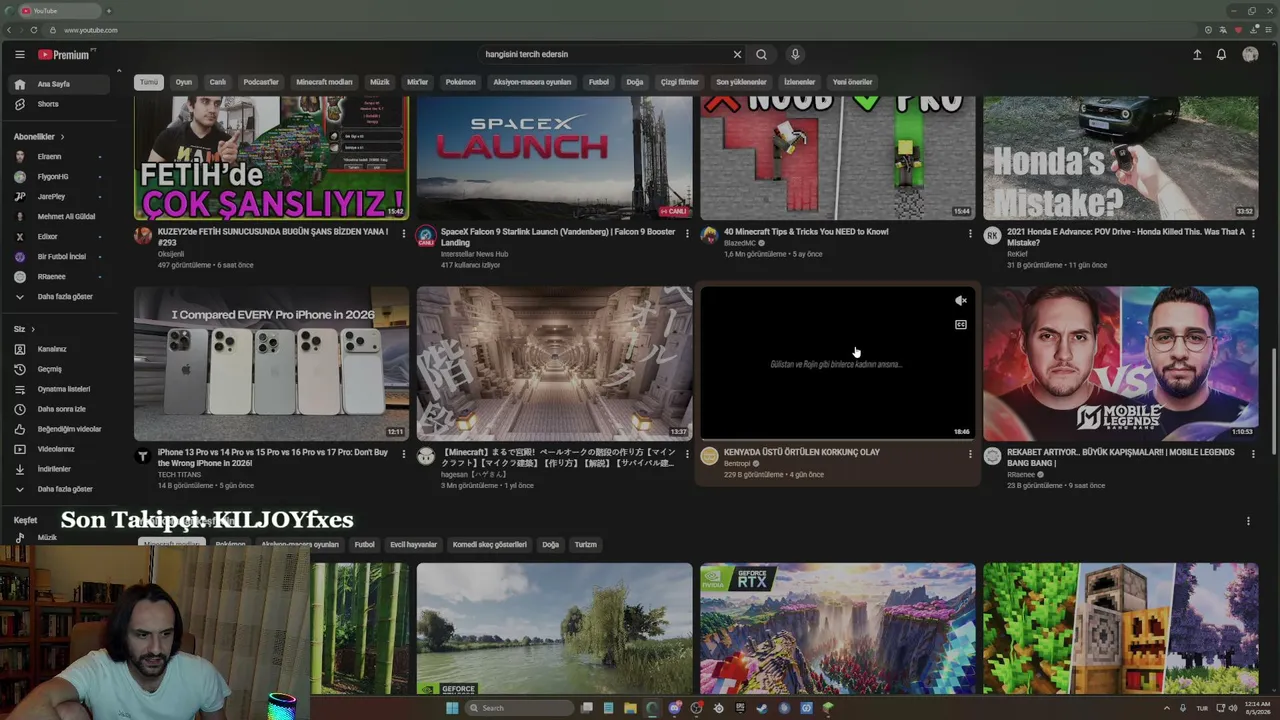Image resolution: width=1280 pixels, height=720 pixels.
Task: Open more options for the SpaceX Falcon 9 video
Action: pyautogui.click(x=687, y=233)
